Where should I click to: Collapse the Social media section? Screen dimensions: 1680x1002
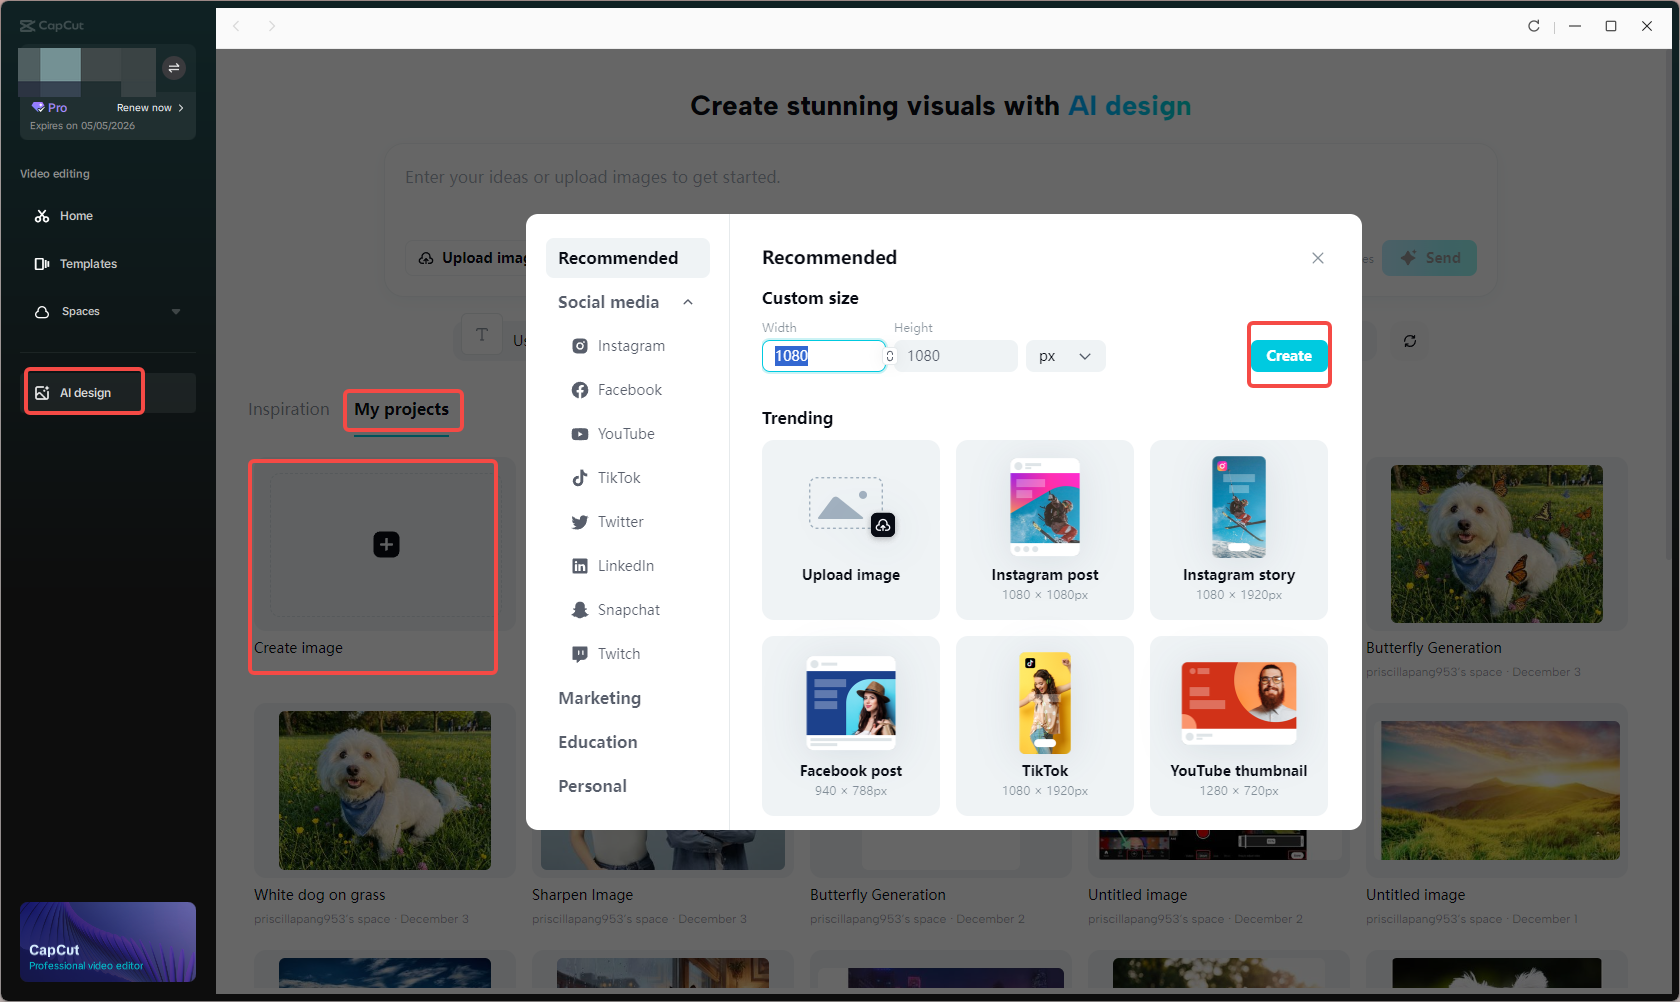687,301
